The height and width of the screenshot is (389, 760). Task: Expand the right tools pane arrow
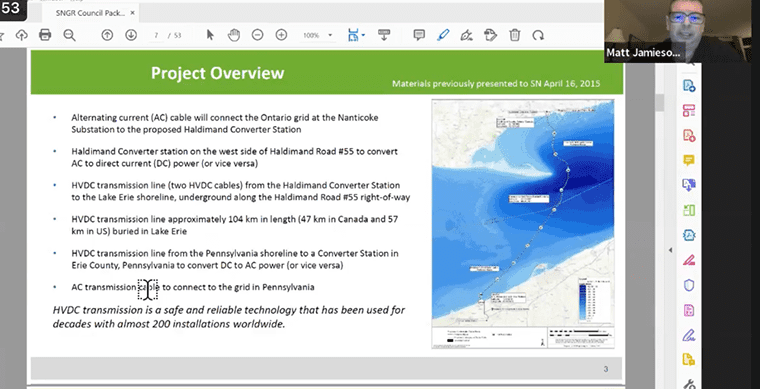point(670,250)
